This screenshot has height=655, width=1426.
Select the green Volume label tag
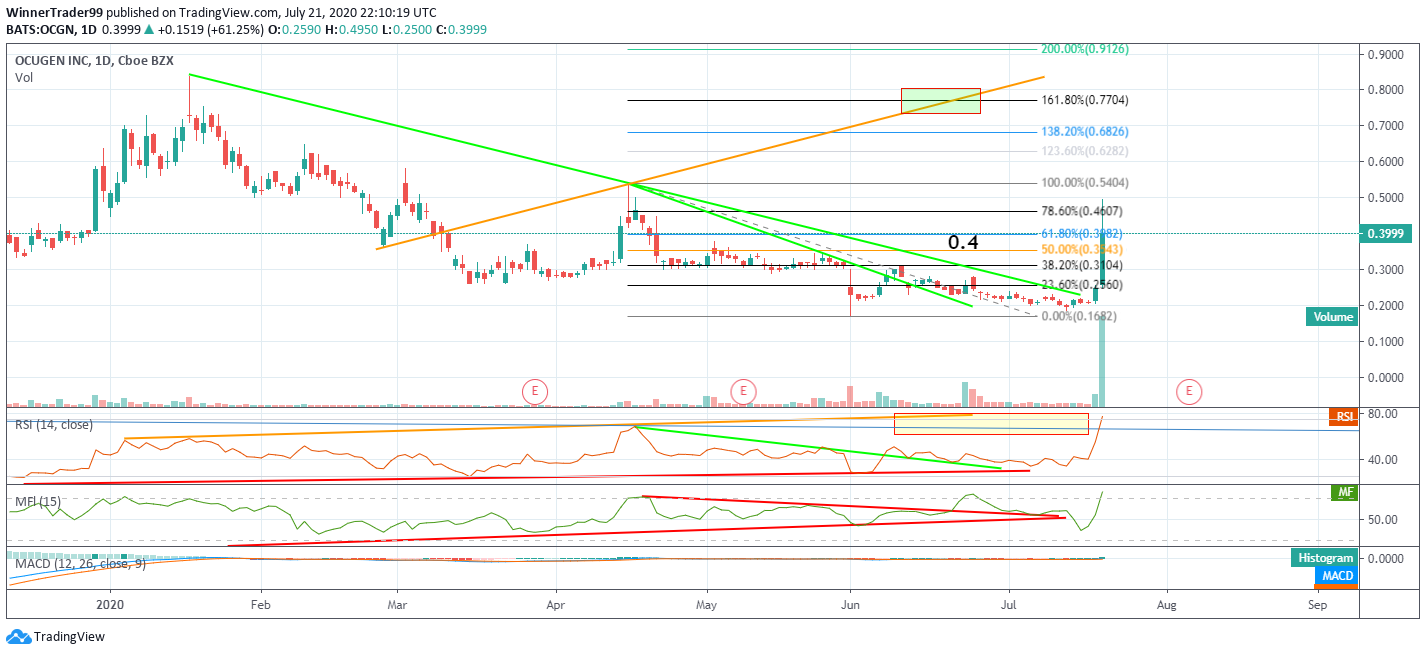1332,317
